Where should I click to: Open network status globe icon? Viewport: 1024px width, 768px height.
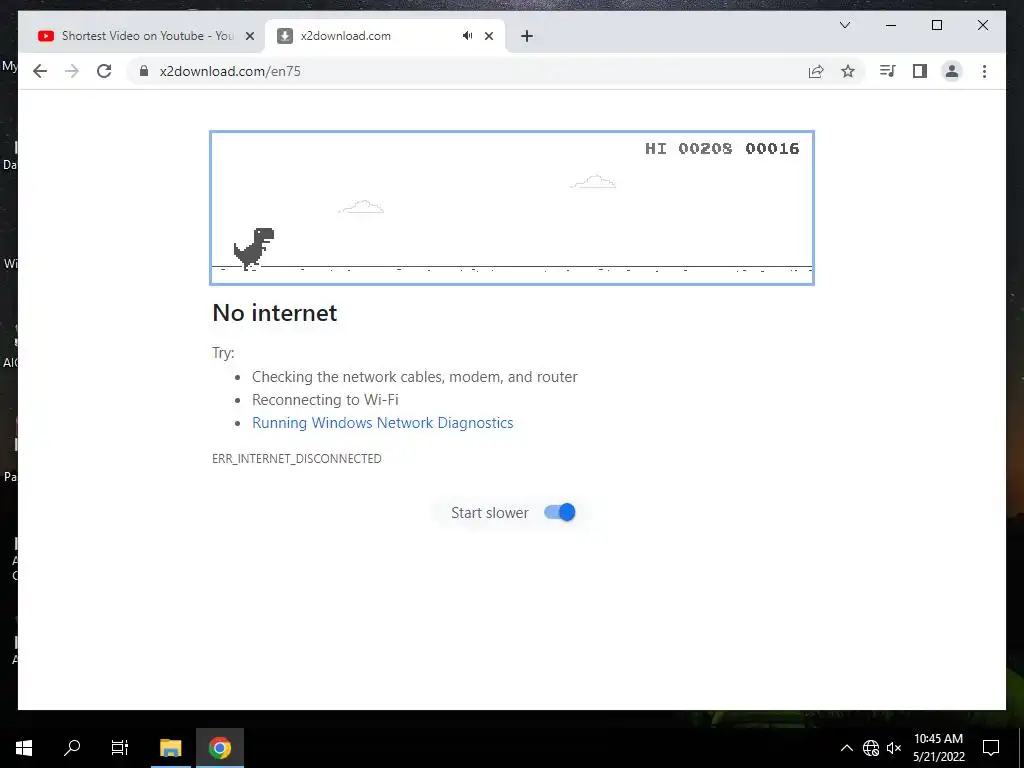click(871, 748)
